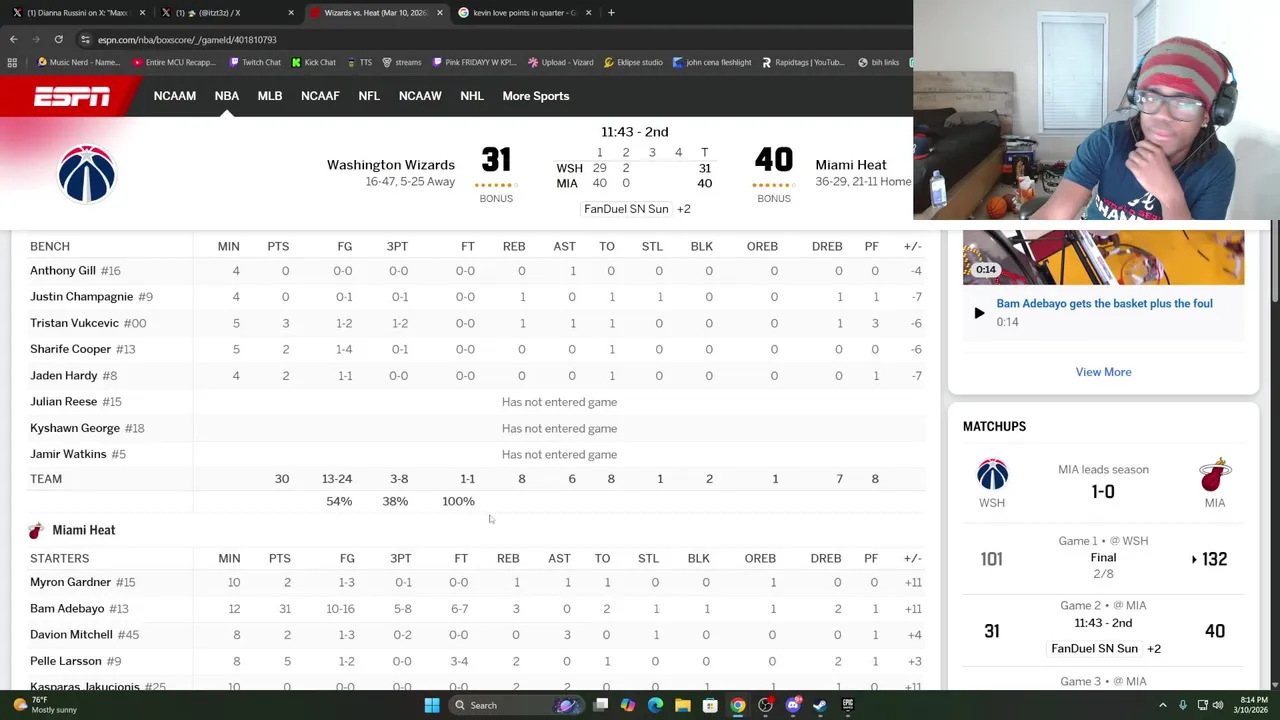The width and height of the screenshot is (1280, 720).
Task: Open Davion Mitchell player link
Action: [x=71, y=634]
